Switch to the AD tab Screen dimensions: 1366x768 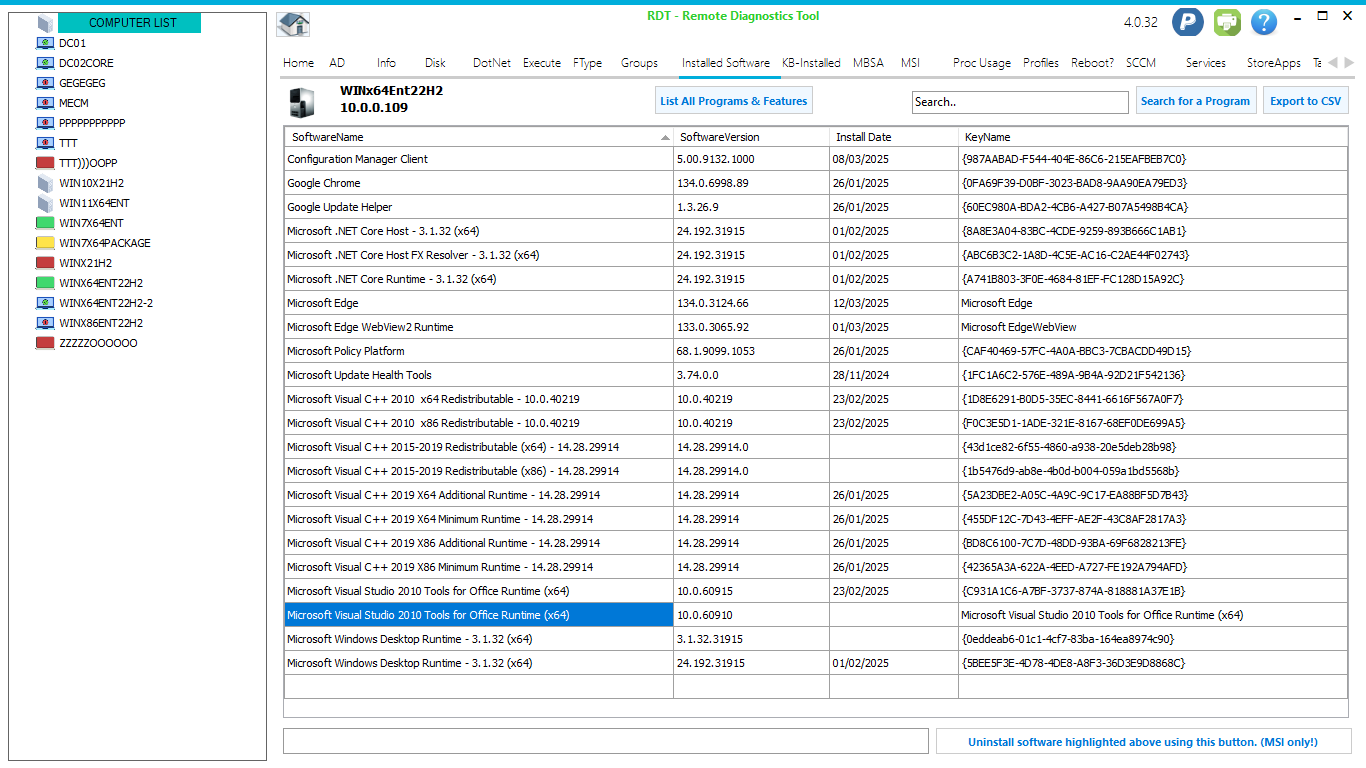pyautogui.click(x=337, y=62)
